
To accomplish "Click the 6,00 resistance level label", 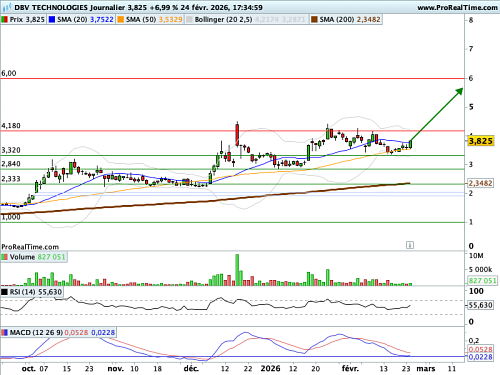I will 9,73.
